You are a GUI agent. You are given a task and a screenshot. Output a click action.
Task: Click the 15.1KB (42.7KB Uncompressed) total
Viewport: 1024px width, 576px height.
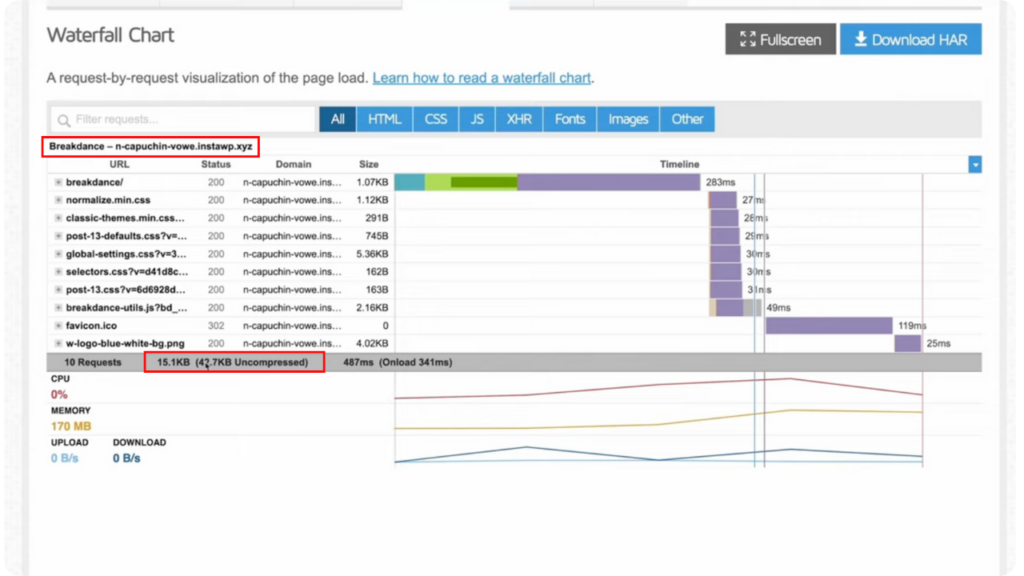point(232,362)
